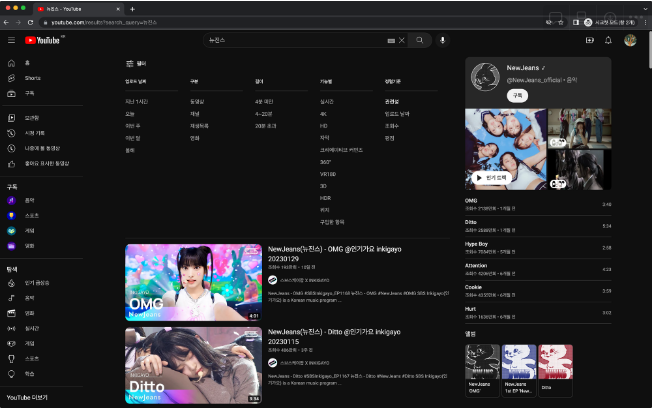Toggle the HD feature filter
This screenshot has width=652, height=408.
[324, 126]
